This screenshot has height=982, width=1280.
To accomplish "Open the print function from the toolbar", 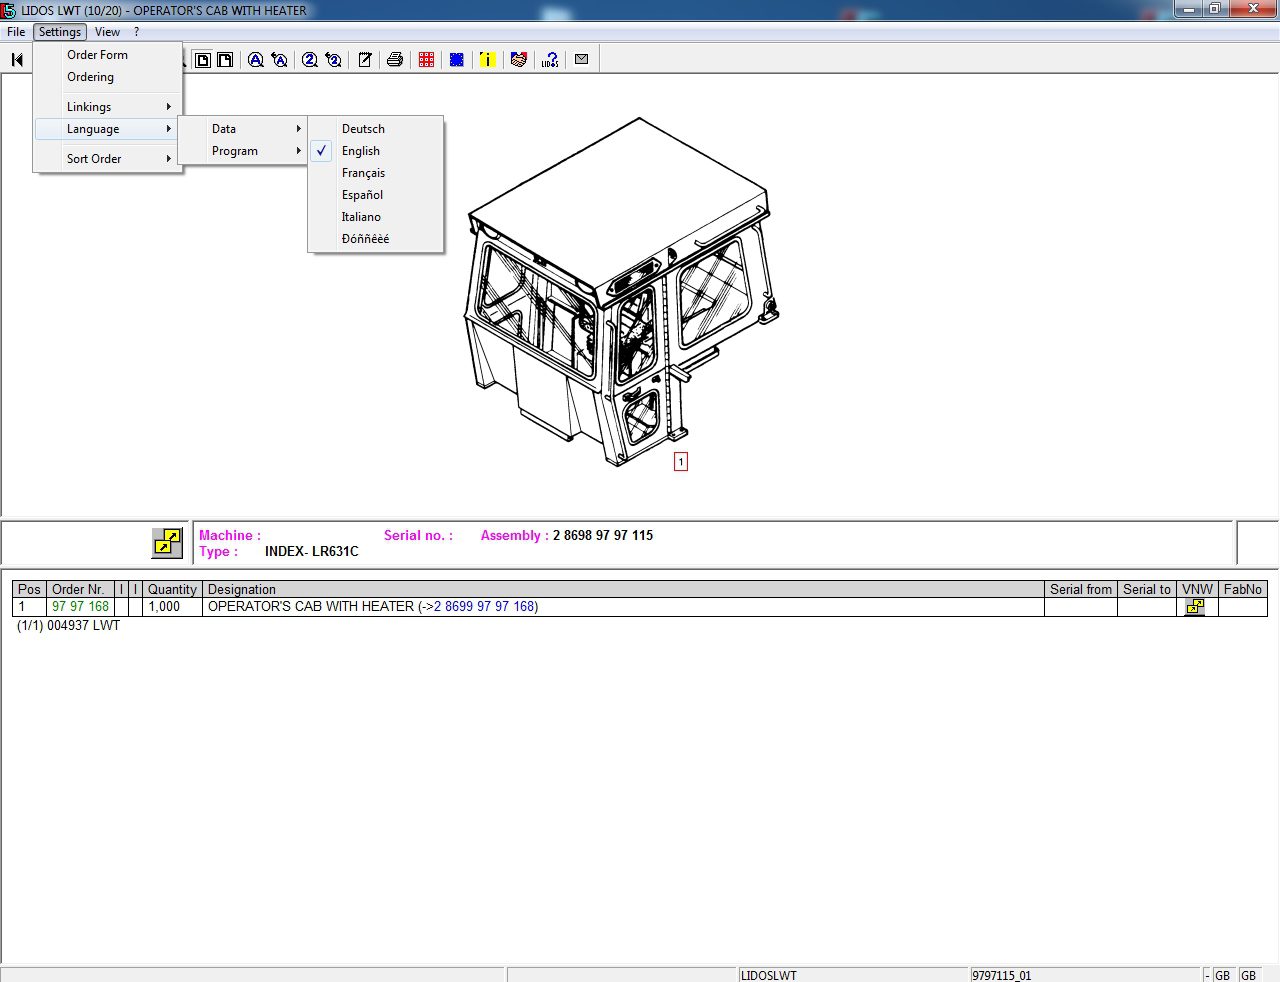I will point(395,59).
